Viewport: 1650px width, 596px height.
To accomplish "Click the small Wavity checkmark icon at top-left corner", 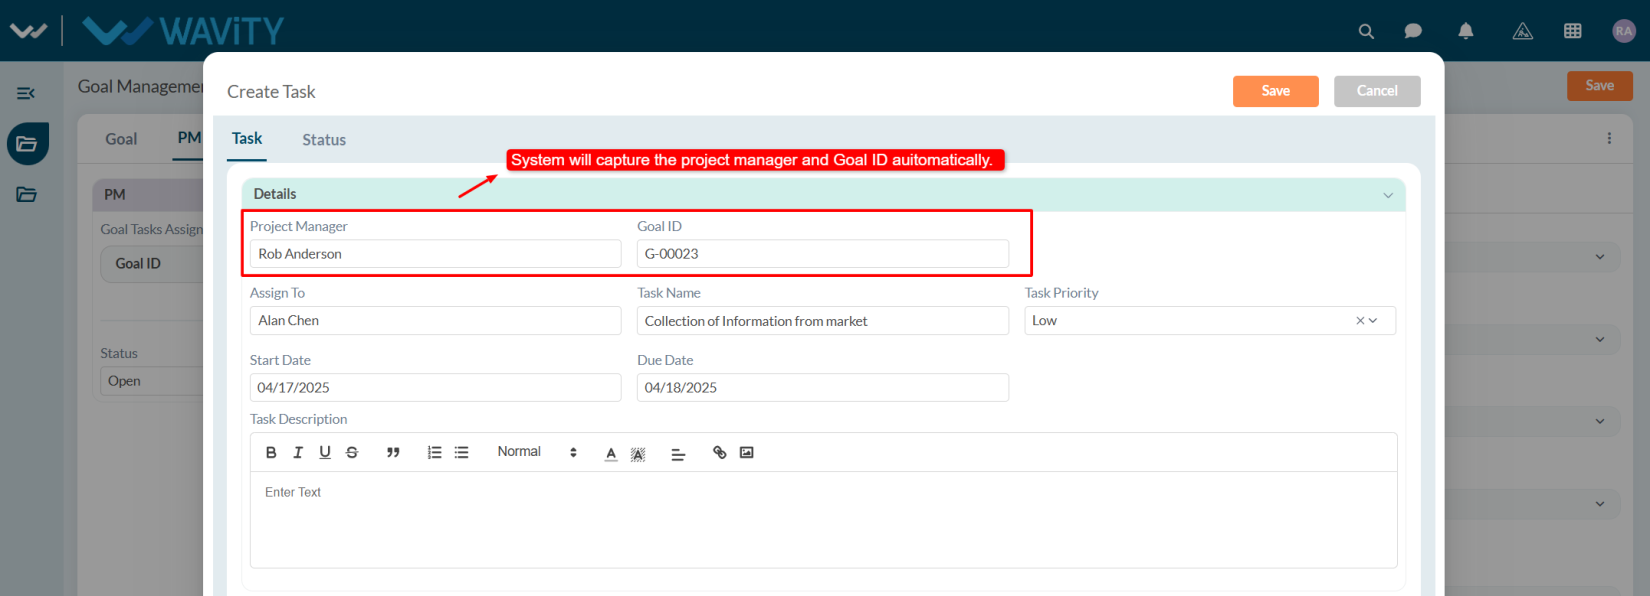I will [x=28, y=31].
